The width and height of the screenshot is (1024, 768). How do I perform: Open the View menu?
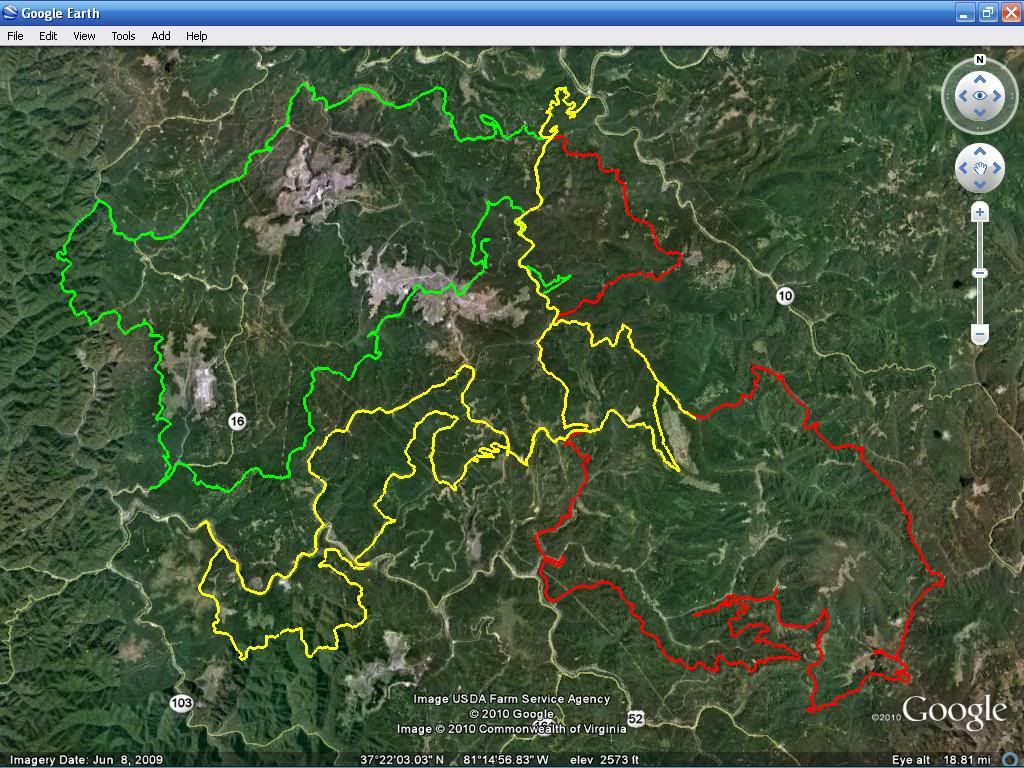pos(84,36)
